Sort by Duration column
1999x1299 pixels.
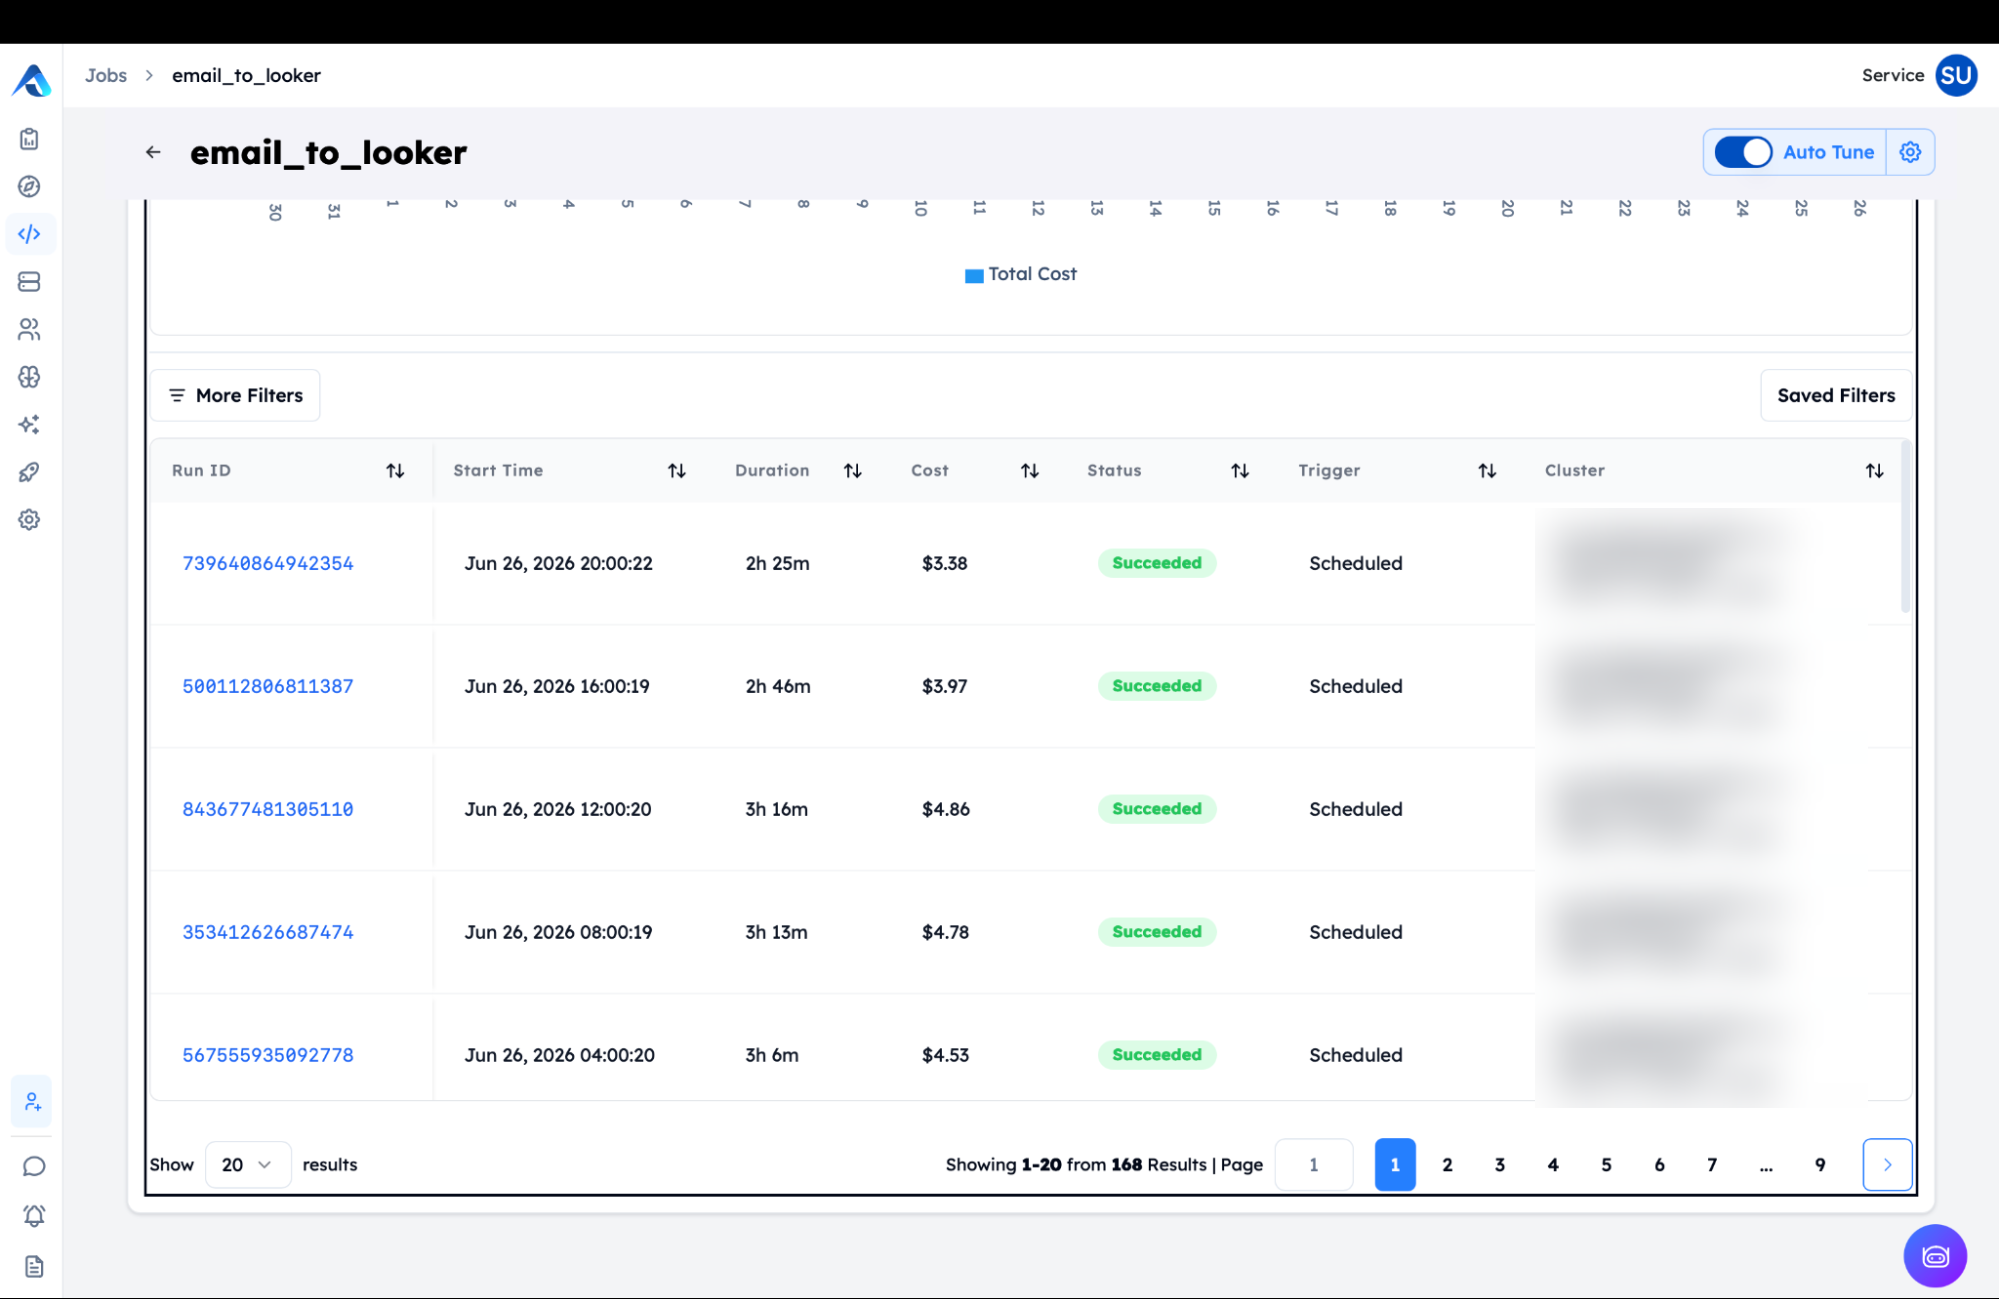click(x=852, y=471)
